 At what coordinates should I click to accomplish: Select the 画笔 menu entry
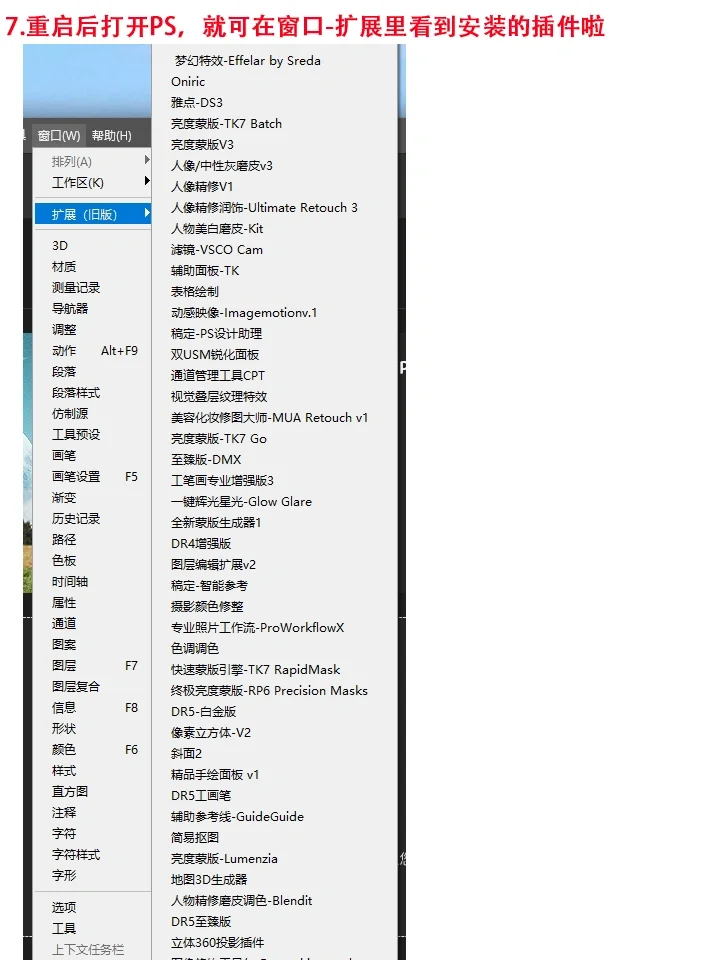[x=64, y=456]
